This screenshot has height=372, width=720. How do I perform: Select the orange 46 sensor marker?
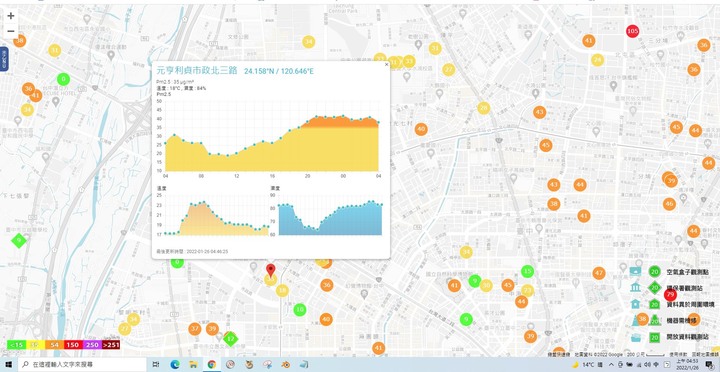click(x=669, y=204)
